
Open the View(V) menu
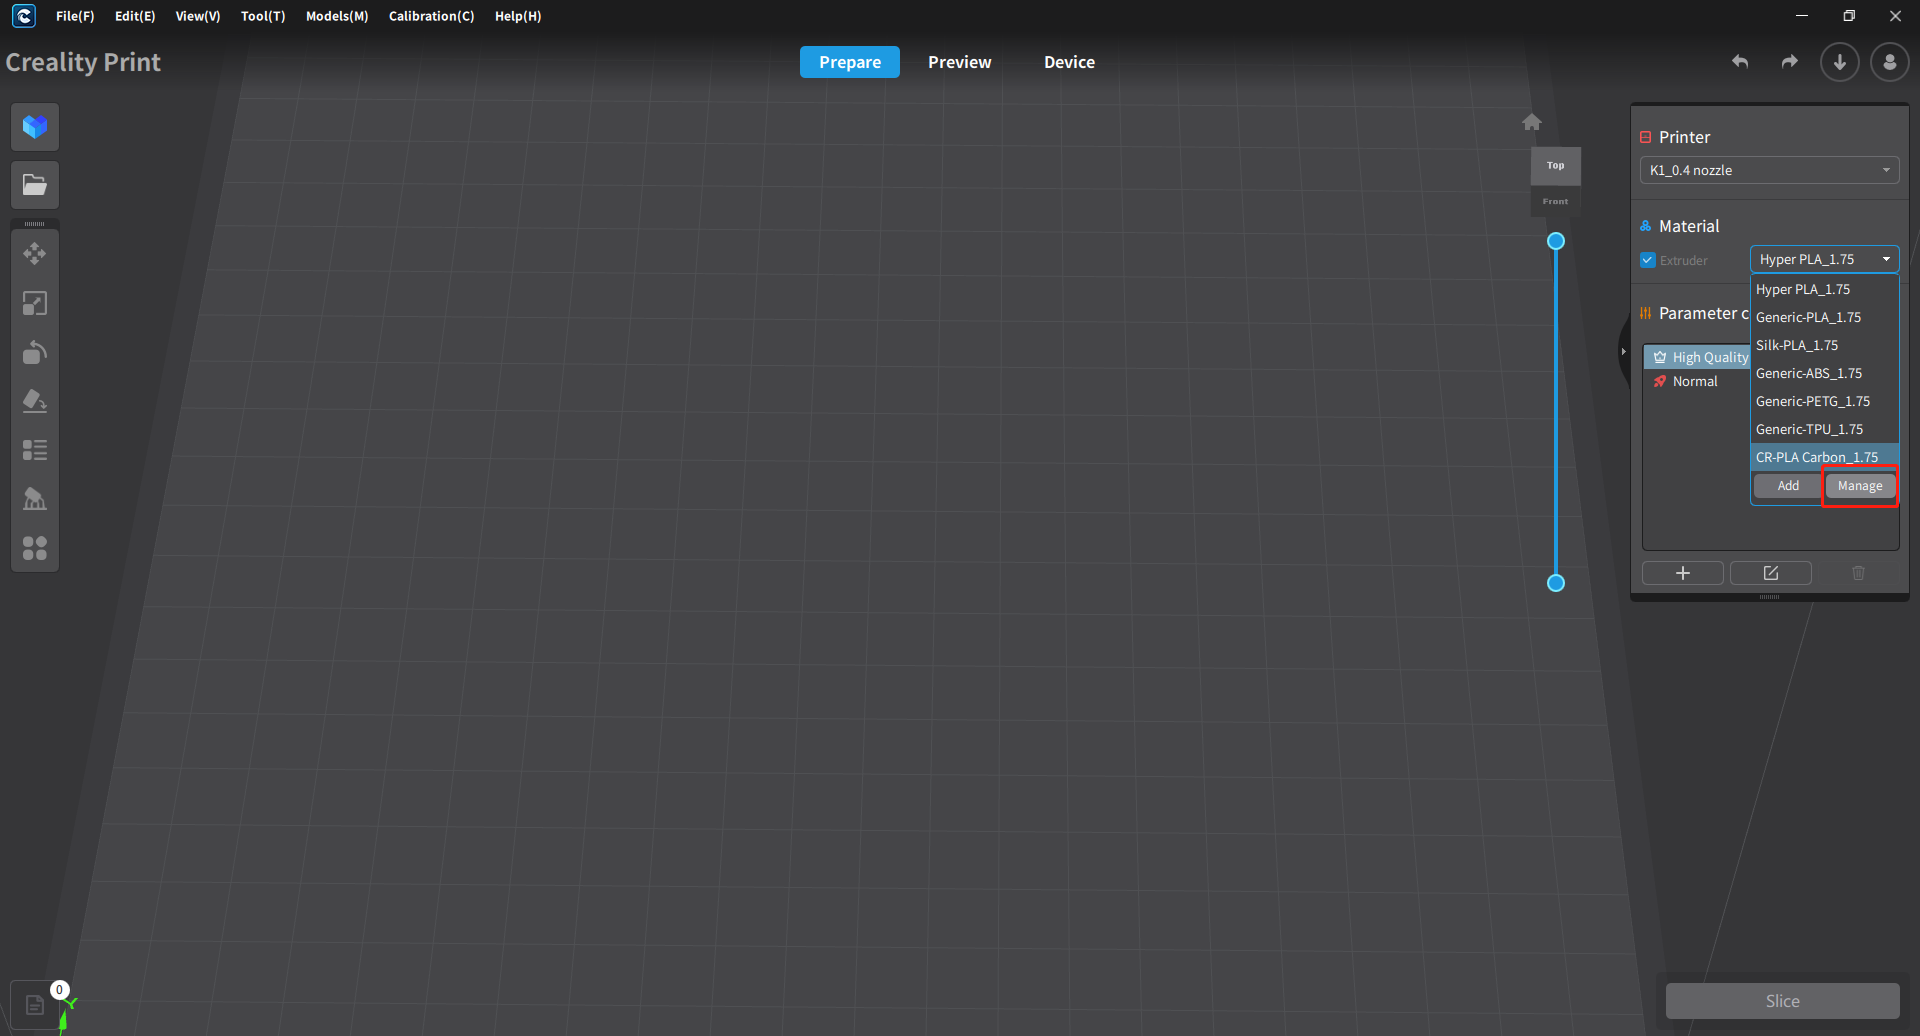click(x=198, y=16)
